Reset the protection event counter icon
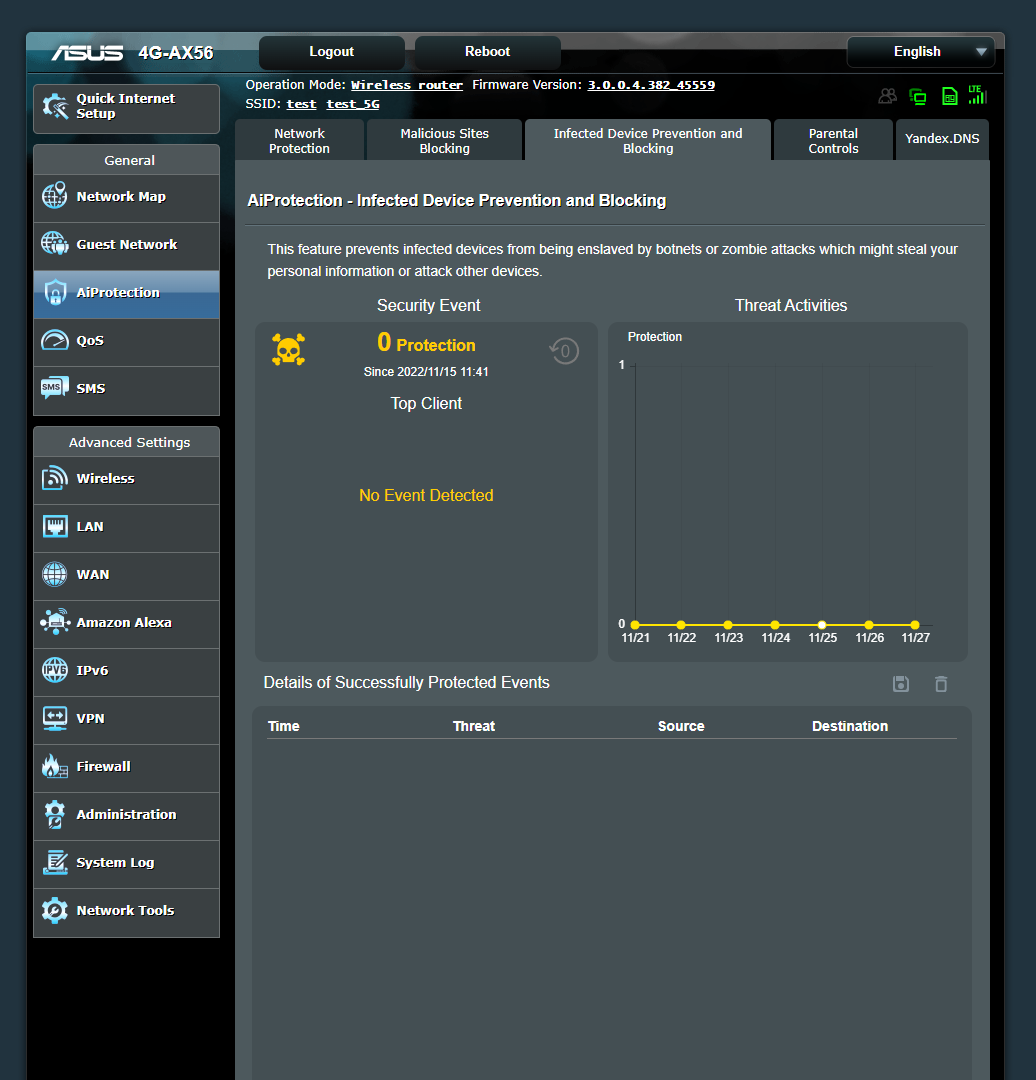This screenshot has height=1080, width=1036. tap(564, 351)
